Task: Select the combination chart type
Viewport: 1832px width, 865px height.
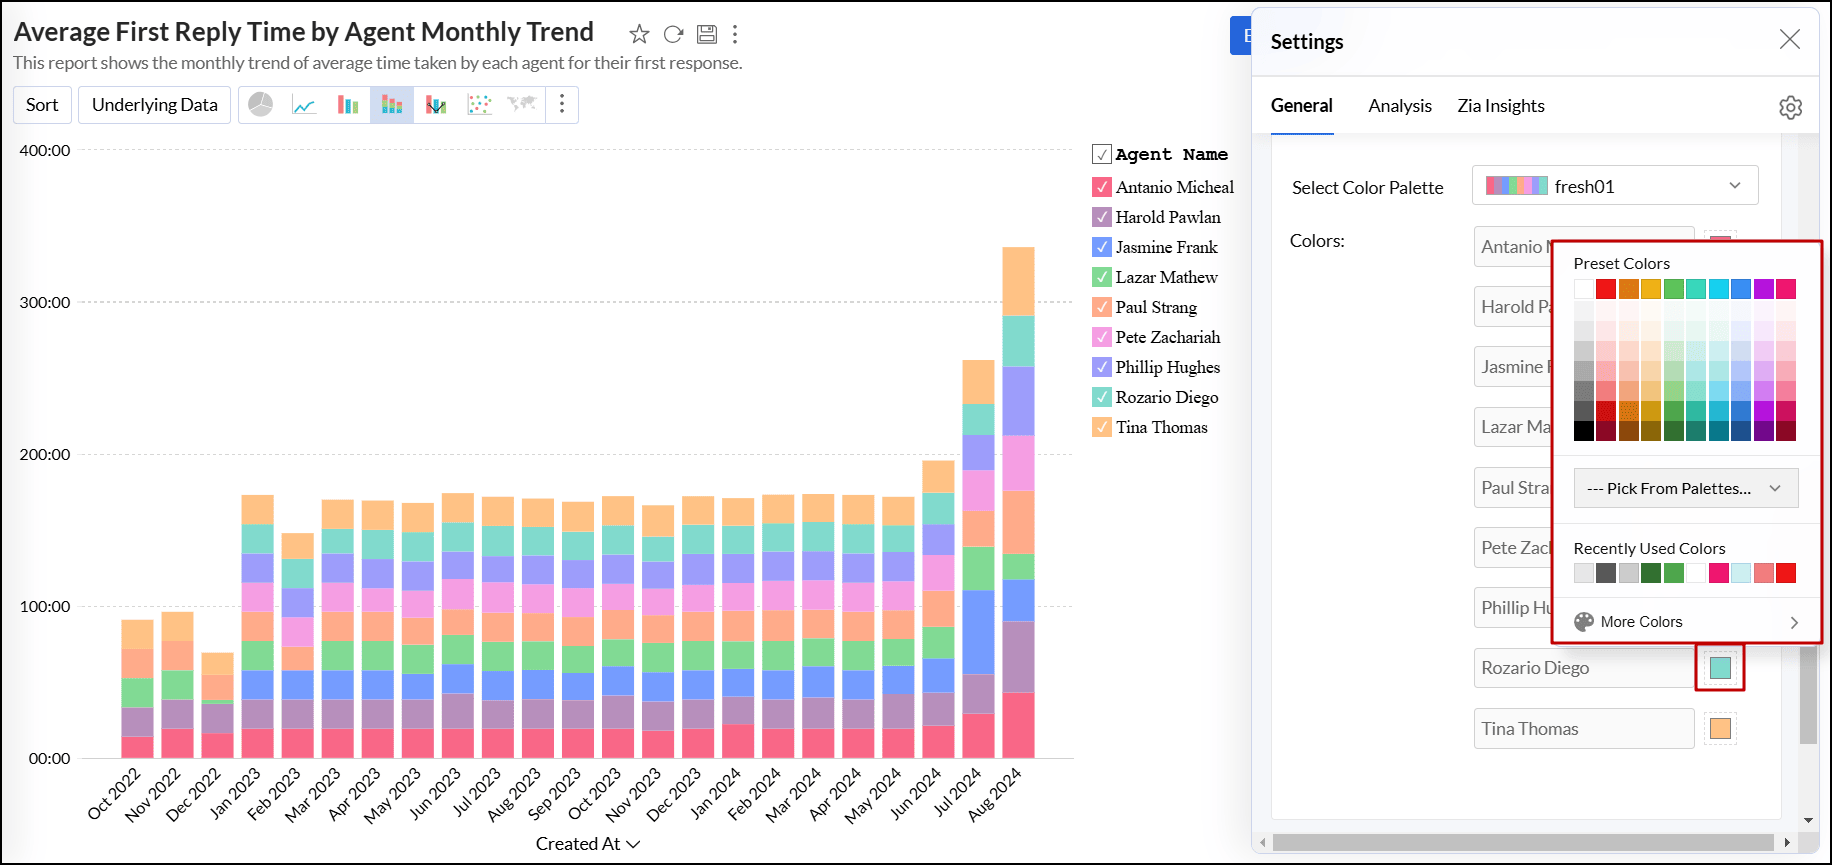Action: 436,105
